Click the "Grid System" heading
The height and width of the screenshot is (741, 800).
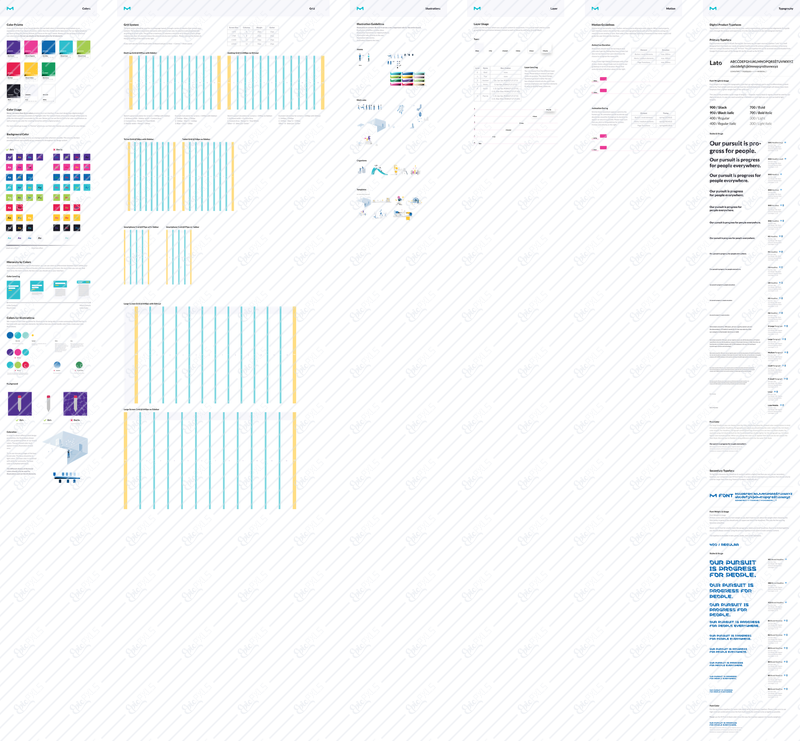pyautogui.click(x=131, y=24)
